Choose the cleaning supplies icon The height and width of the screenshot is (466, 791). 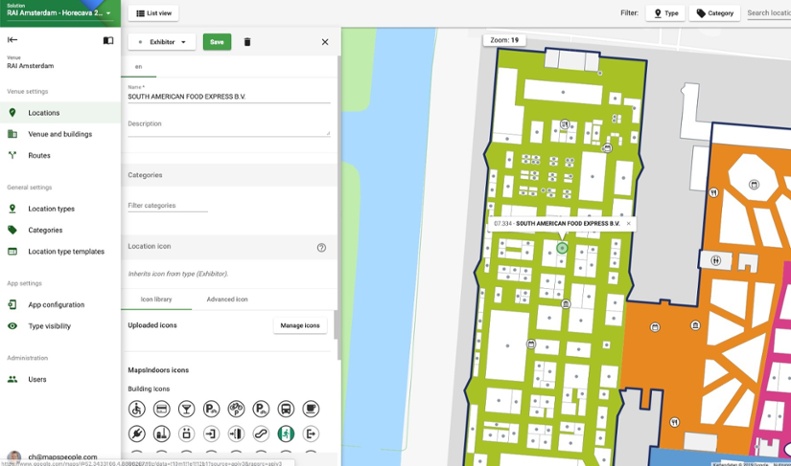(x=161, y=434)
